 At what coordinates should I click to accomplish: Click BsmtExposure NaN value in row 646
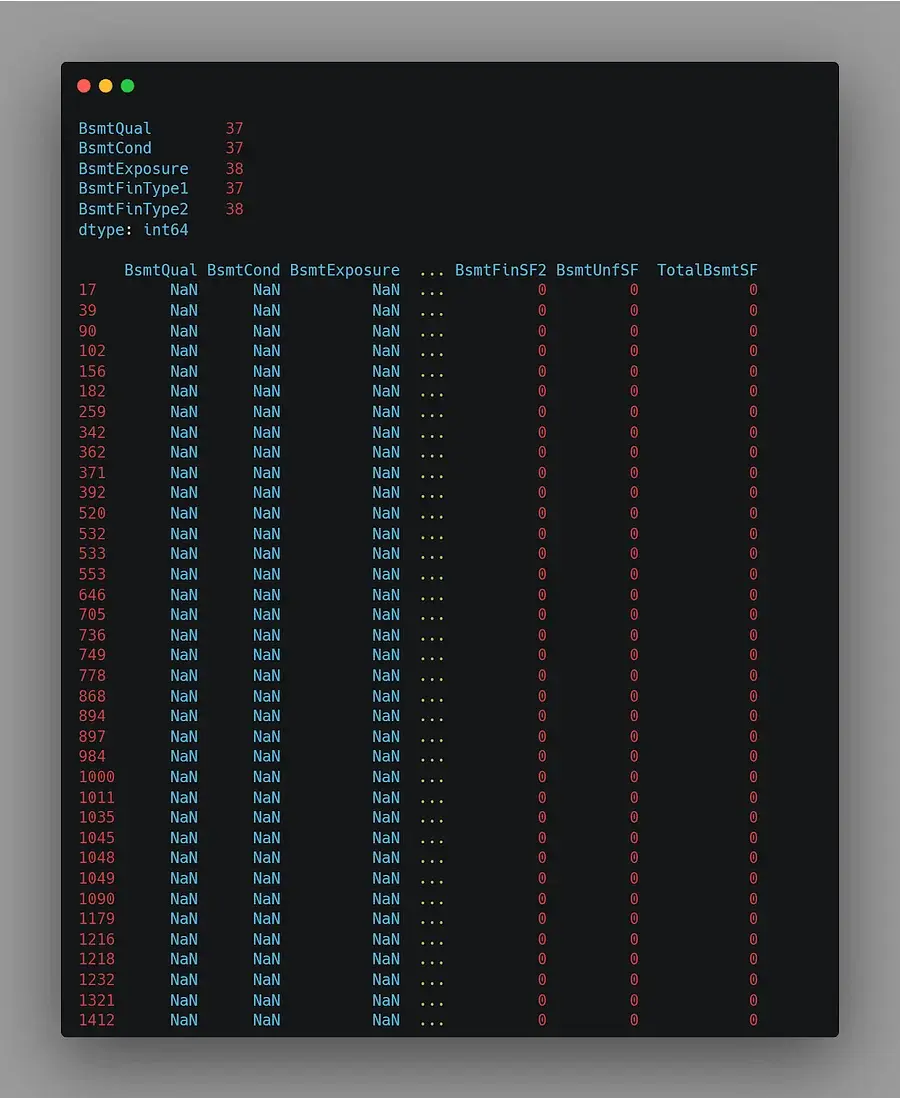386,595
